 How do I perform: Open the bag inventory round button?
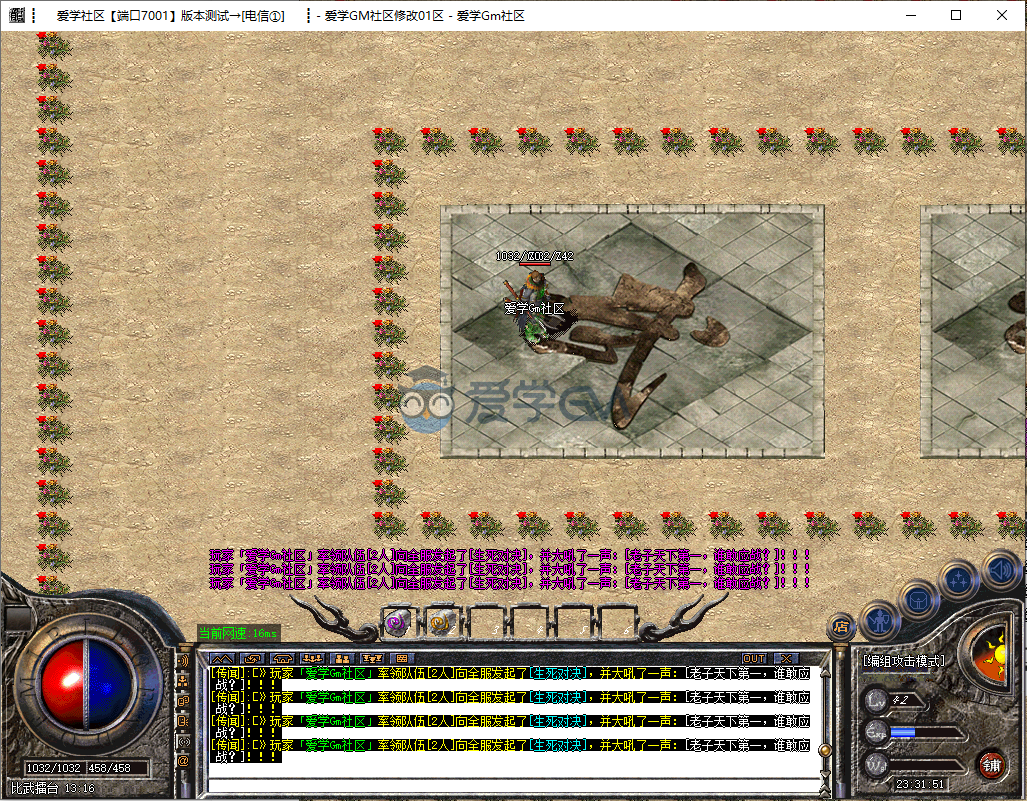[918, 600]
